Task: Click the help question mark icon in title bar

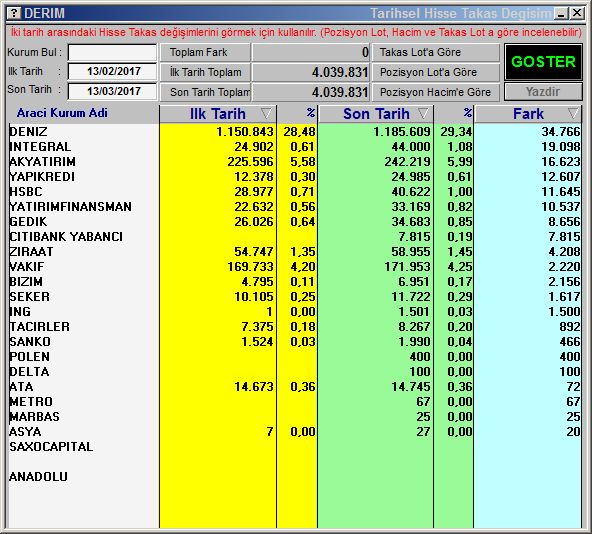Action: pyautogui.click(x=14, y=13)
